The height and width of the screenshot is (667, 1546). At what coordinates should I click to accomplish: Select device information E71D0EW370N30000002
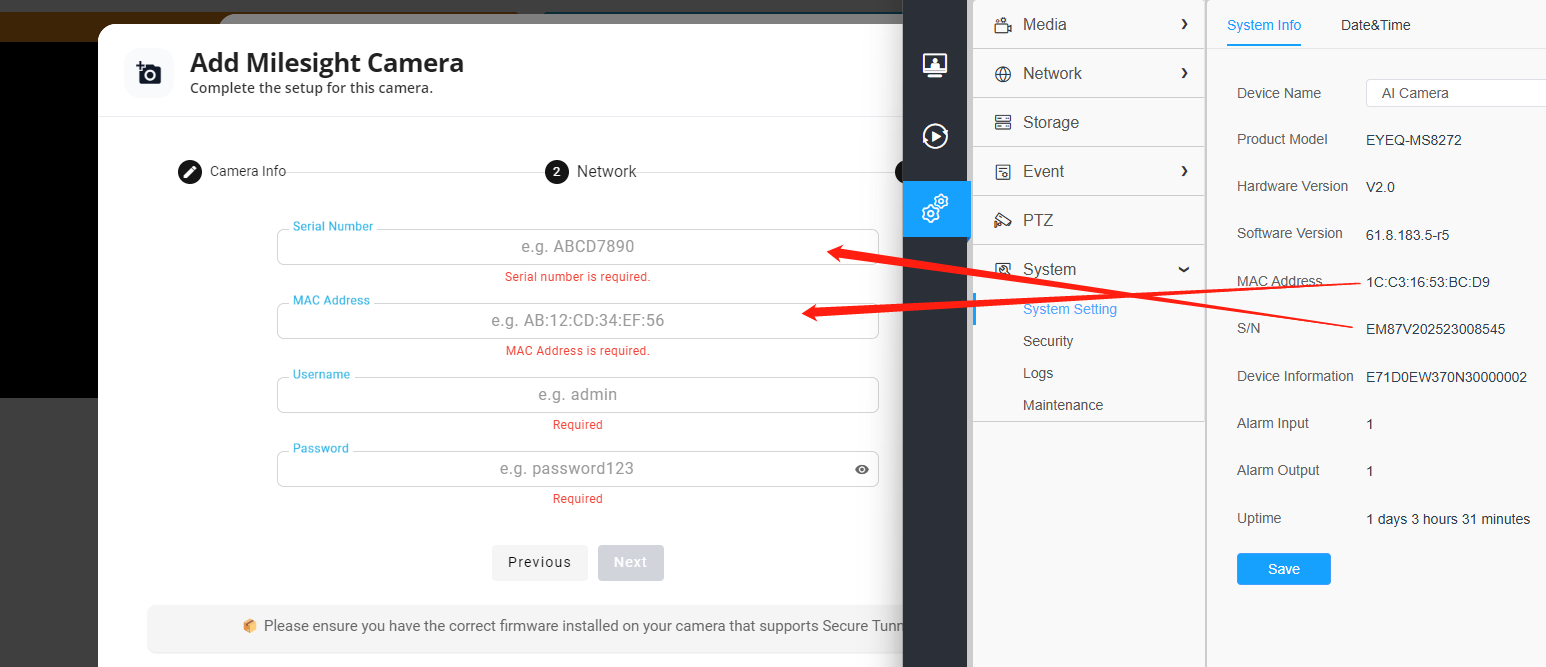point(1447,377)
